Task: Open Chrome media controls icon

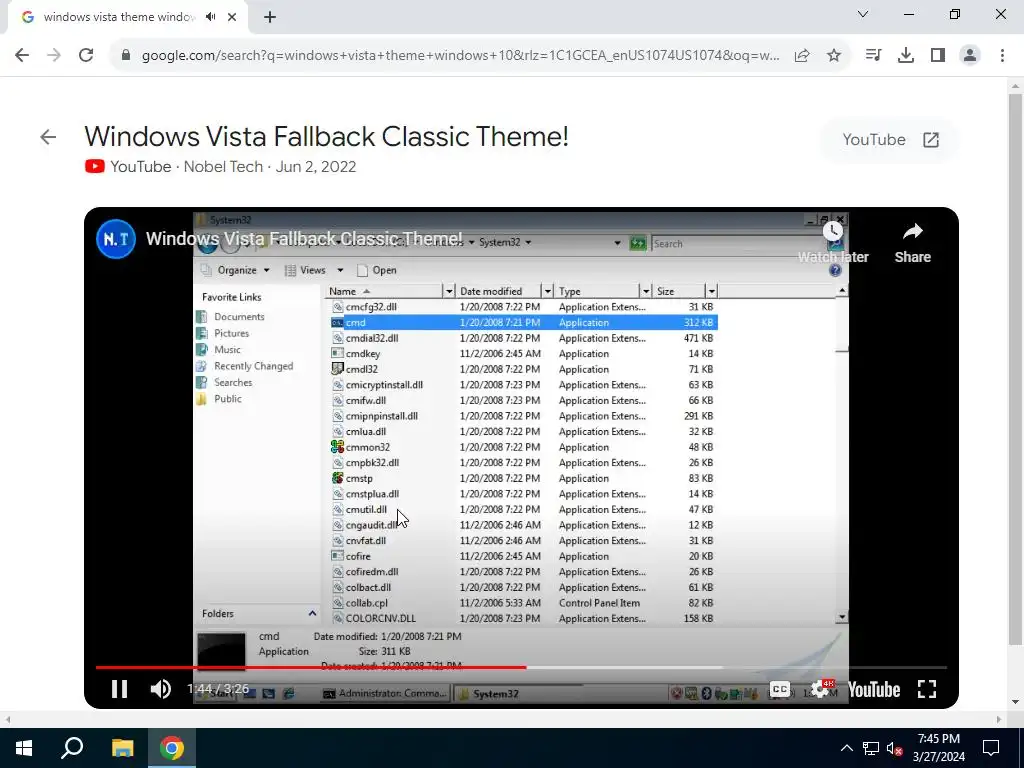Action: [x=873, y=56]
